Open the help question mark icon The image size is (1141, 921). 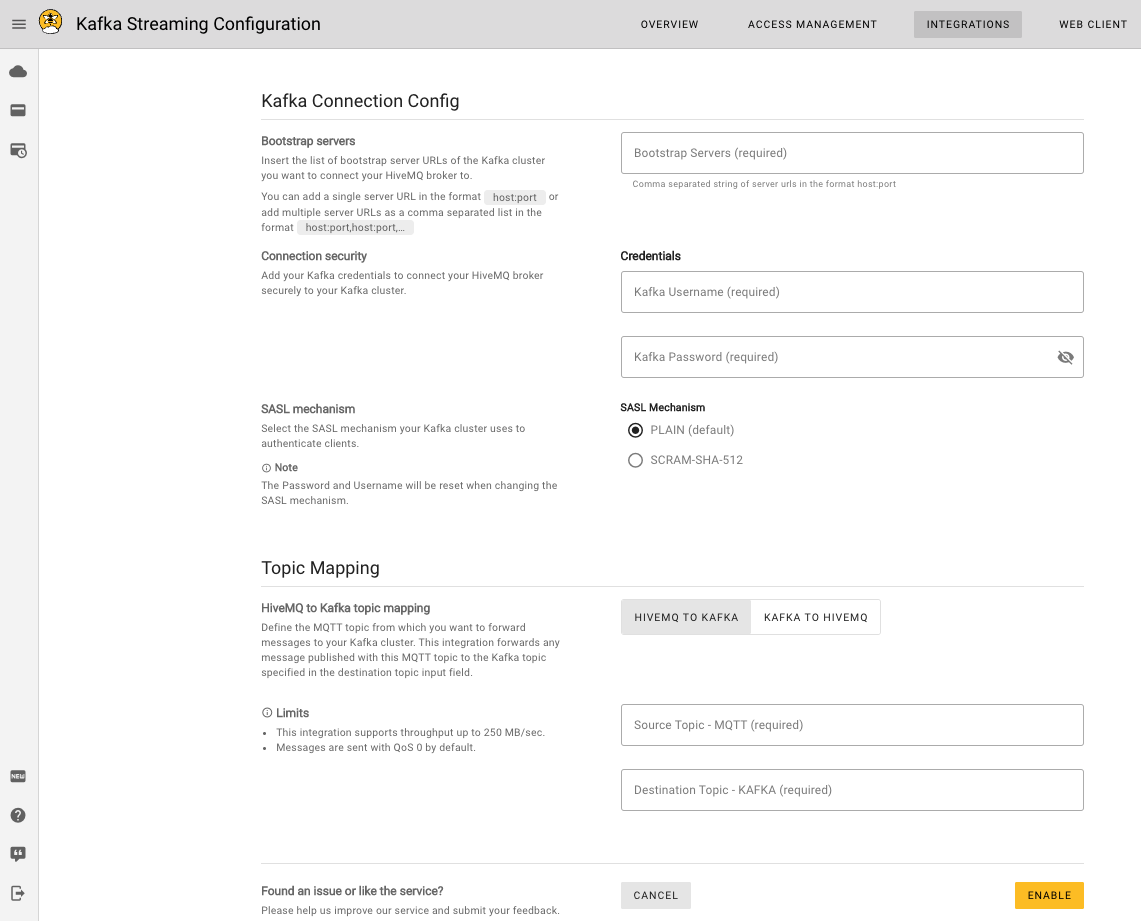click(x=18, y=816)
